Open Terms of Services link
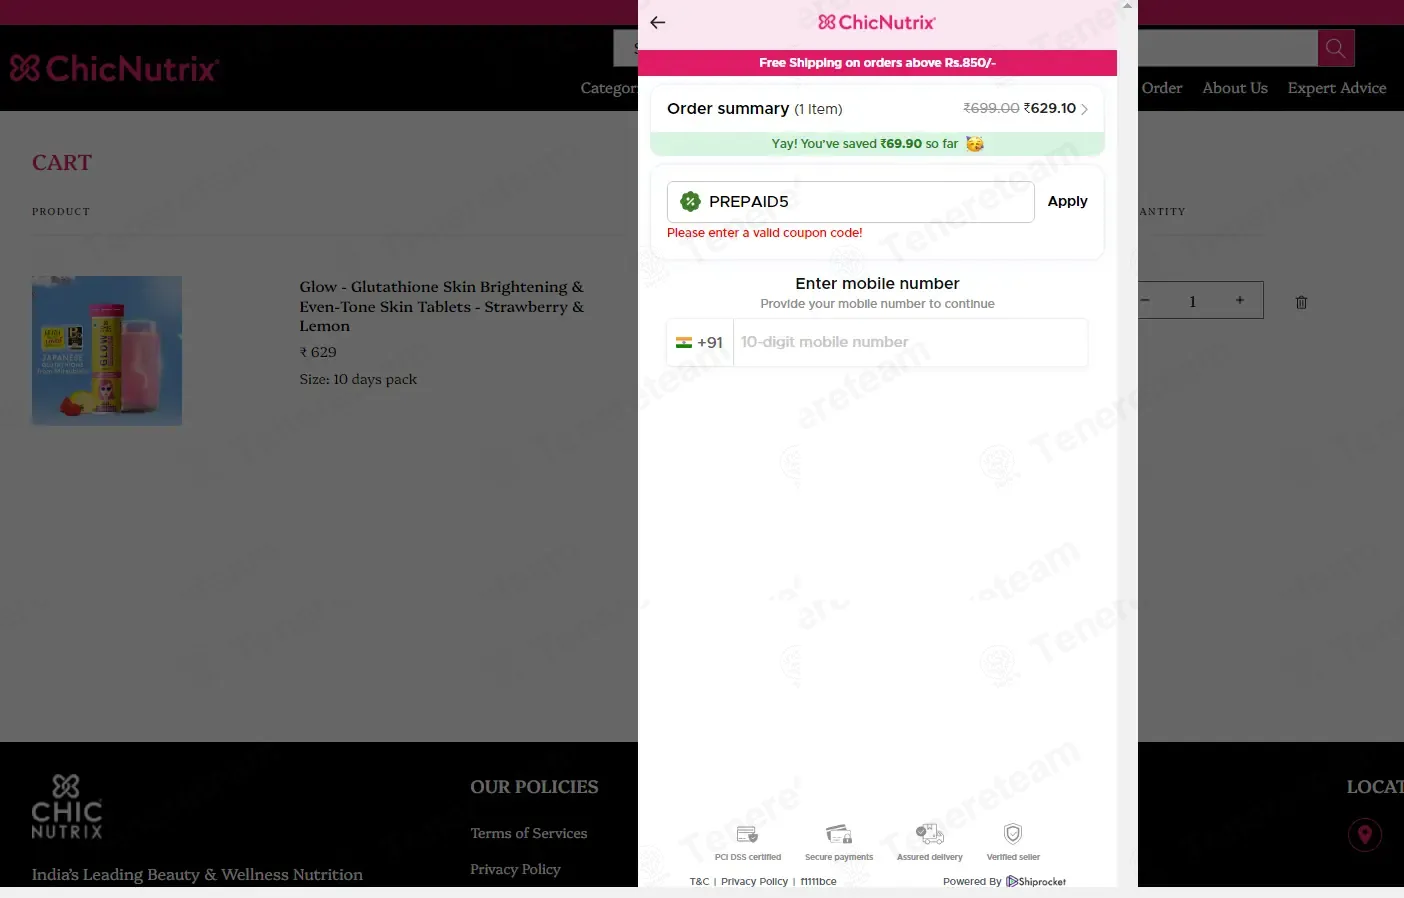The image size is (1404, 898). 529,833
